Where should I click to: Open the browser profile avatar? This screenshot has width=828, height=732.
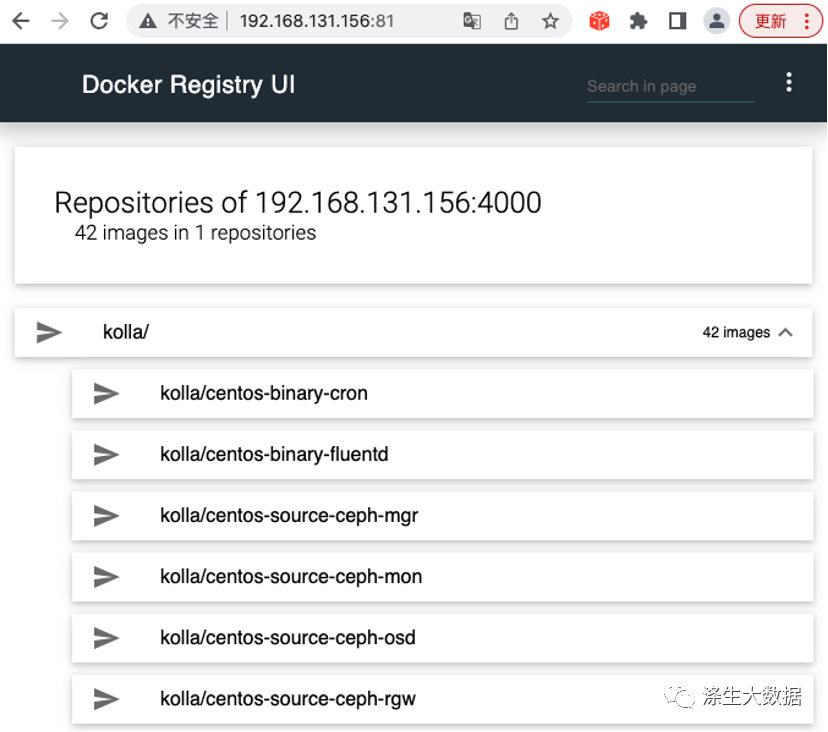tap(717, 21)
